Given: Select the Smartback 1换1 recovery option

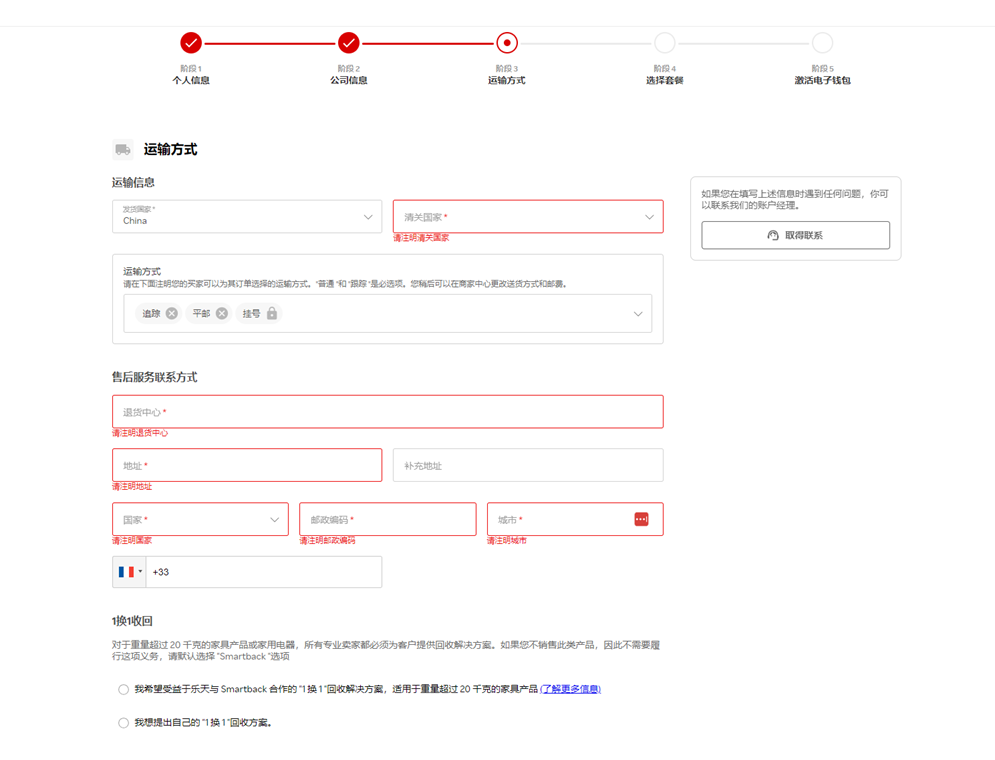Looking at the screenshot, I should click(121, 689).
